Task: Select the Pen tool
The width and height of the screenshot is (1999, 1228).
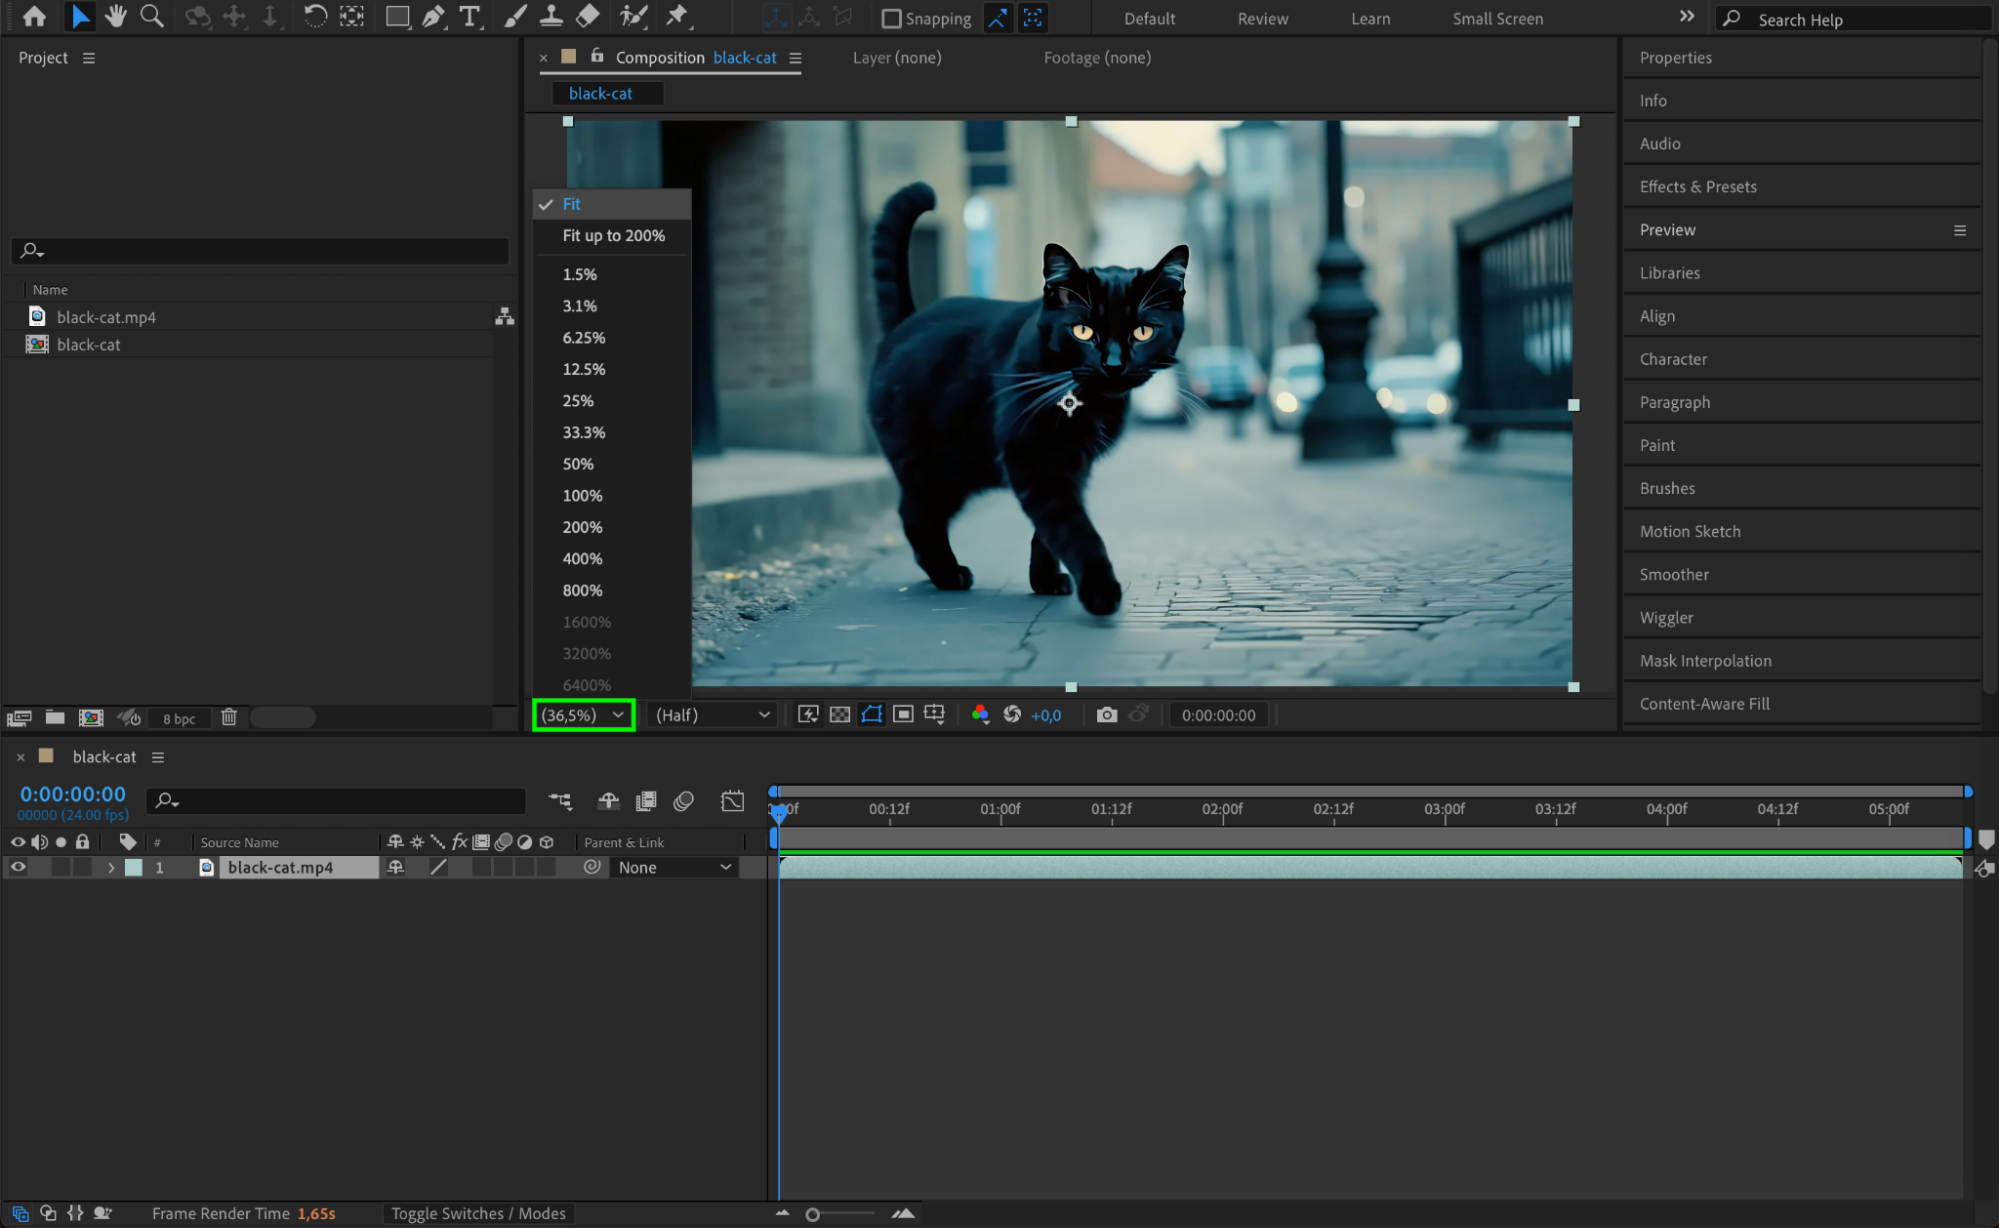Action: click(x=433, y=16)
